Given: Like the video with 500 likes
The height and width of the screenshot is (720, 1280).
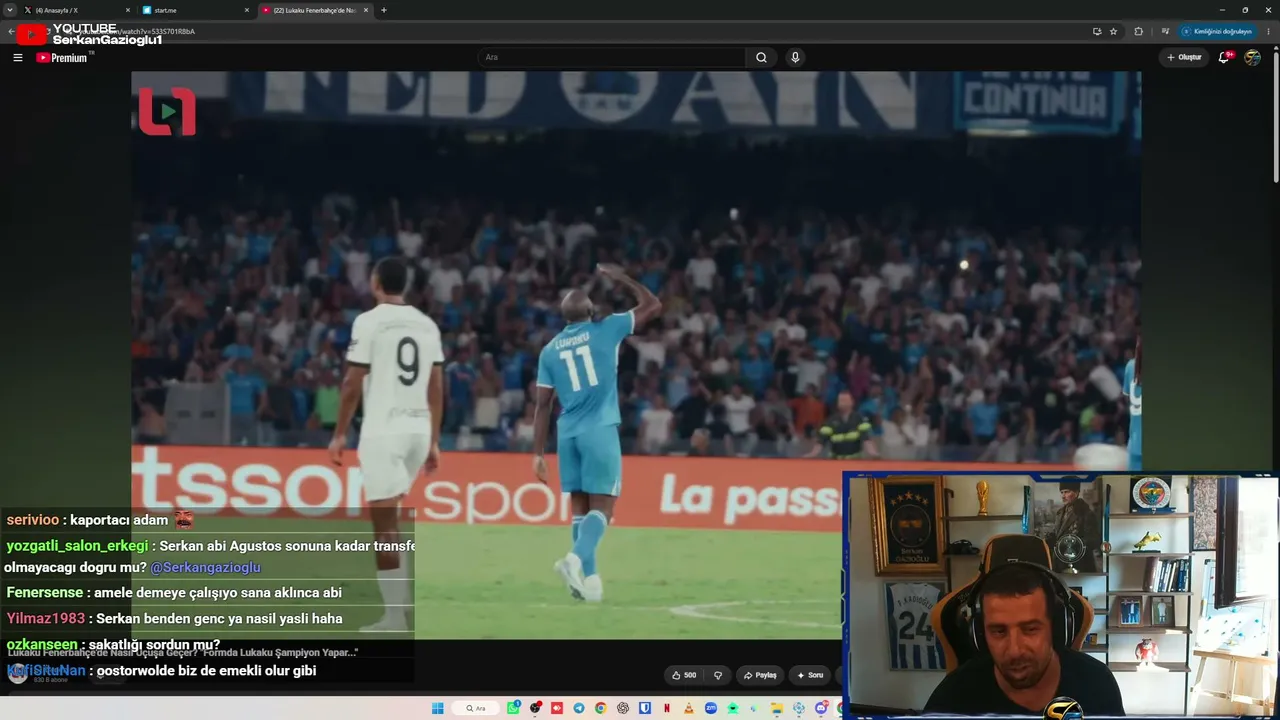Looking at the screenshot, I should pos(684,675).
